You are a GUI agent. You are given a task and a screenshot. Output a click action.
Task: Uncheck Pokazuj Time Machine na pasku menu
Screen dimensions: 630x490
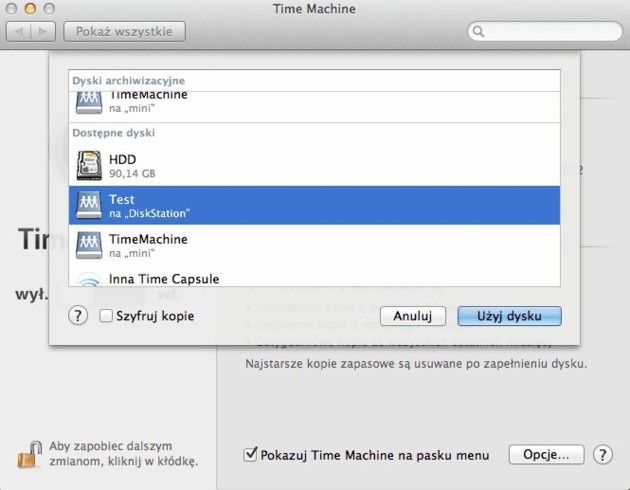click(250, 454)
